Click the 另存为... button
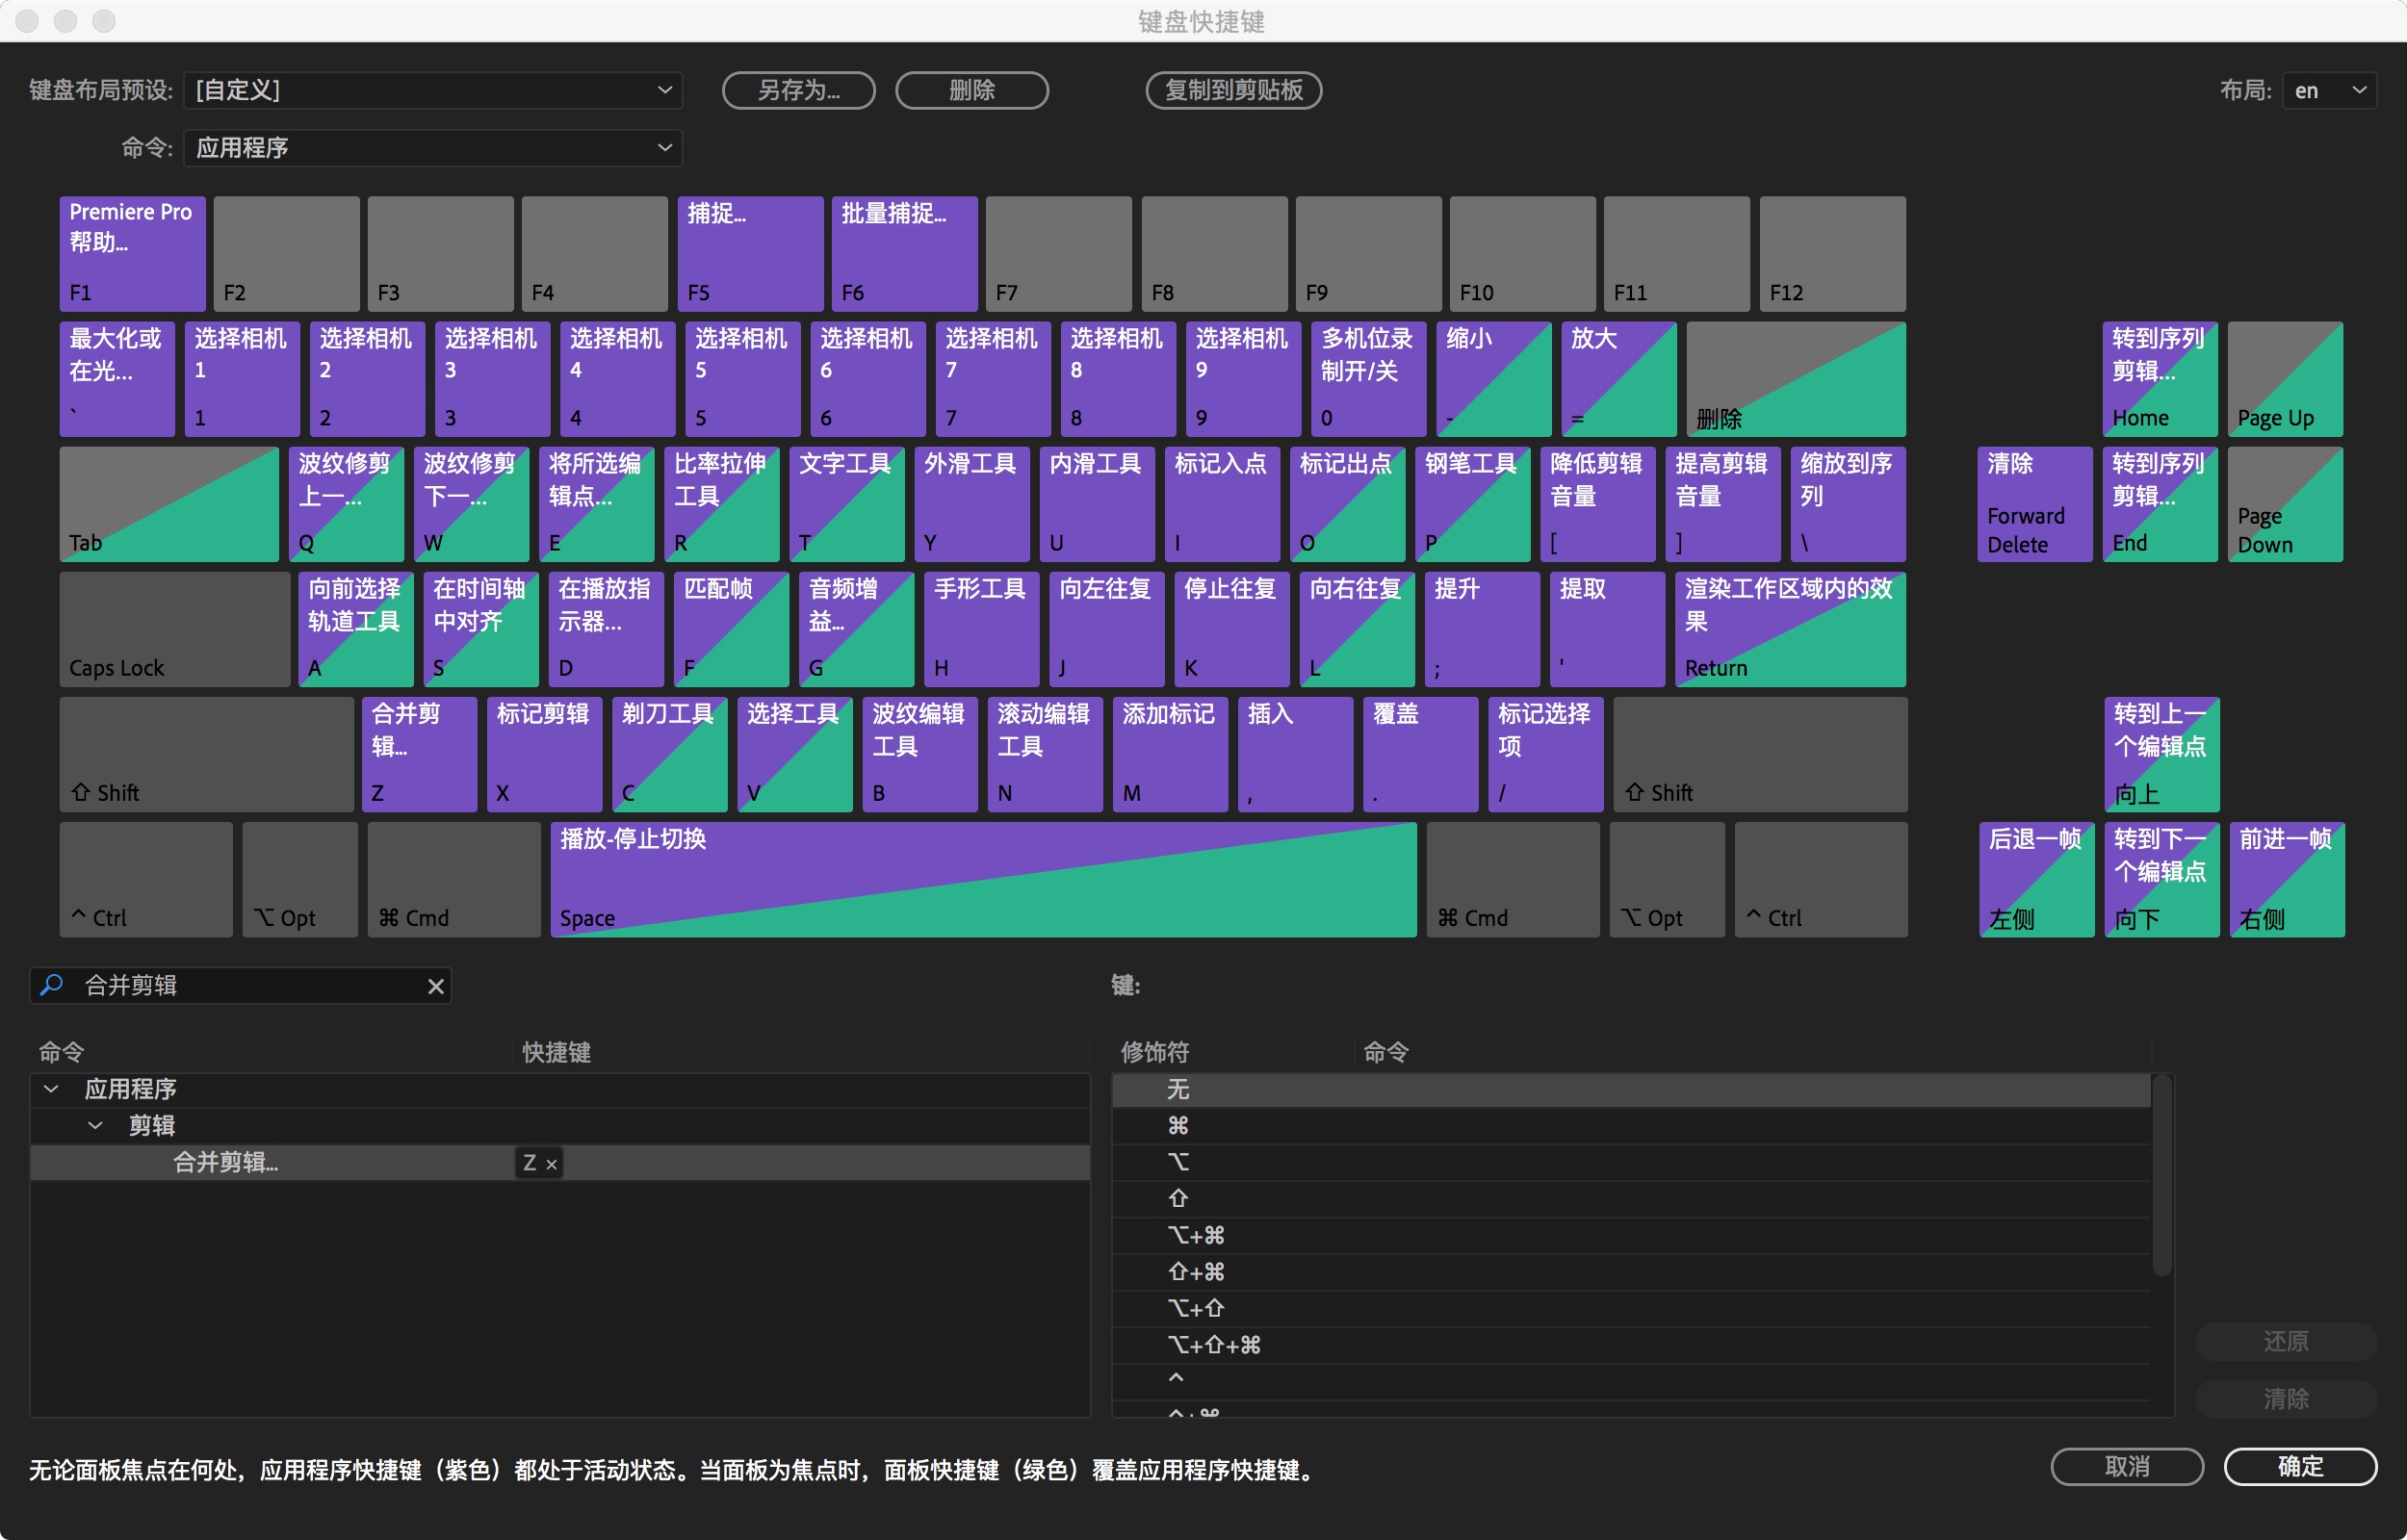 798,90
